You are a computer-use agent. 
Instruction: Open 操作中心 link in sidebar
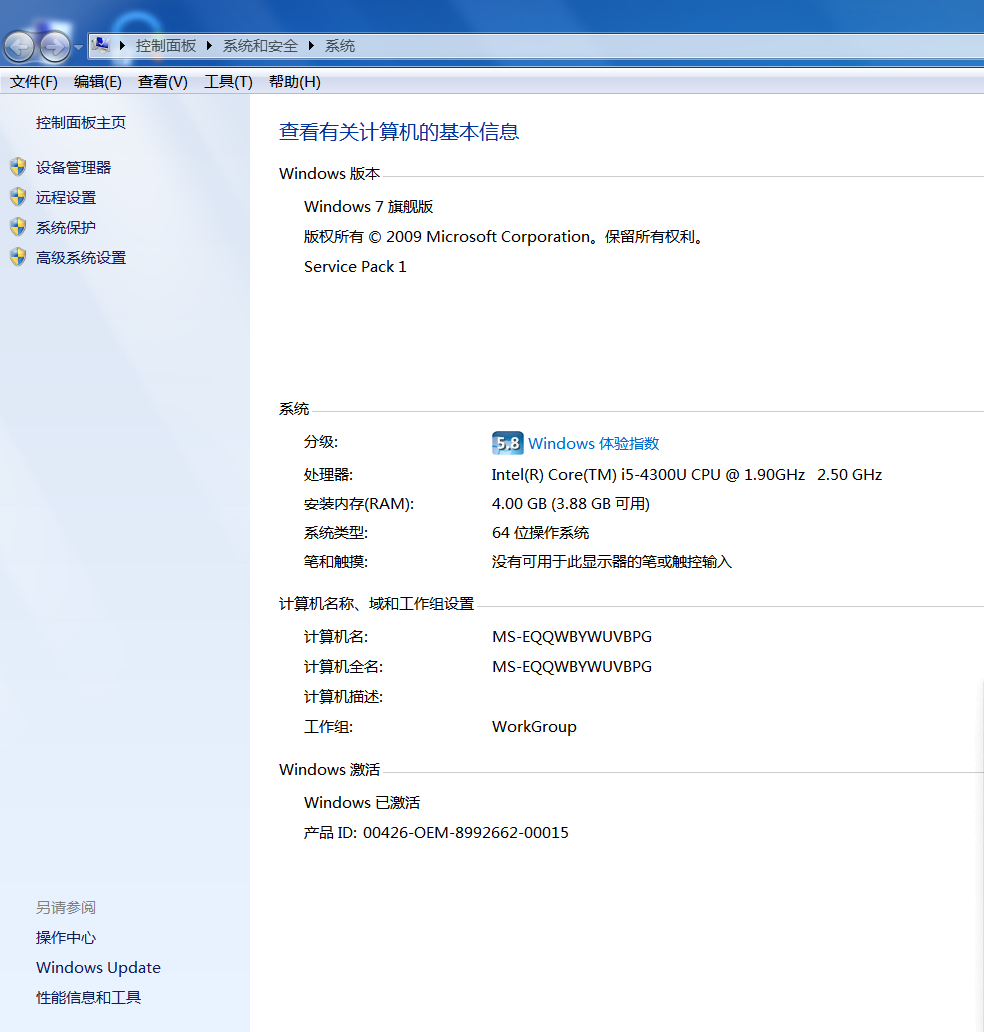tap(66, 937)
